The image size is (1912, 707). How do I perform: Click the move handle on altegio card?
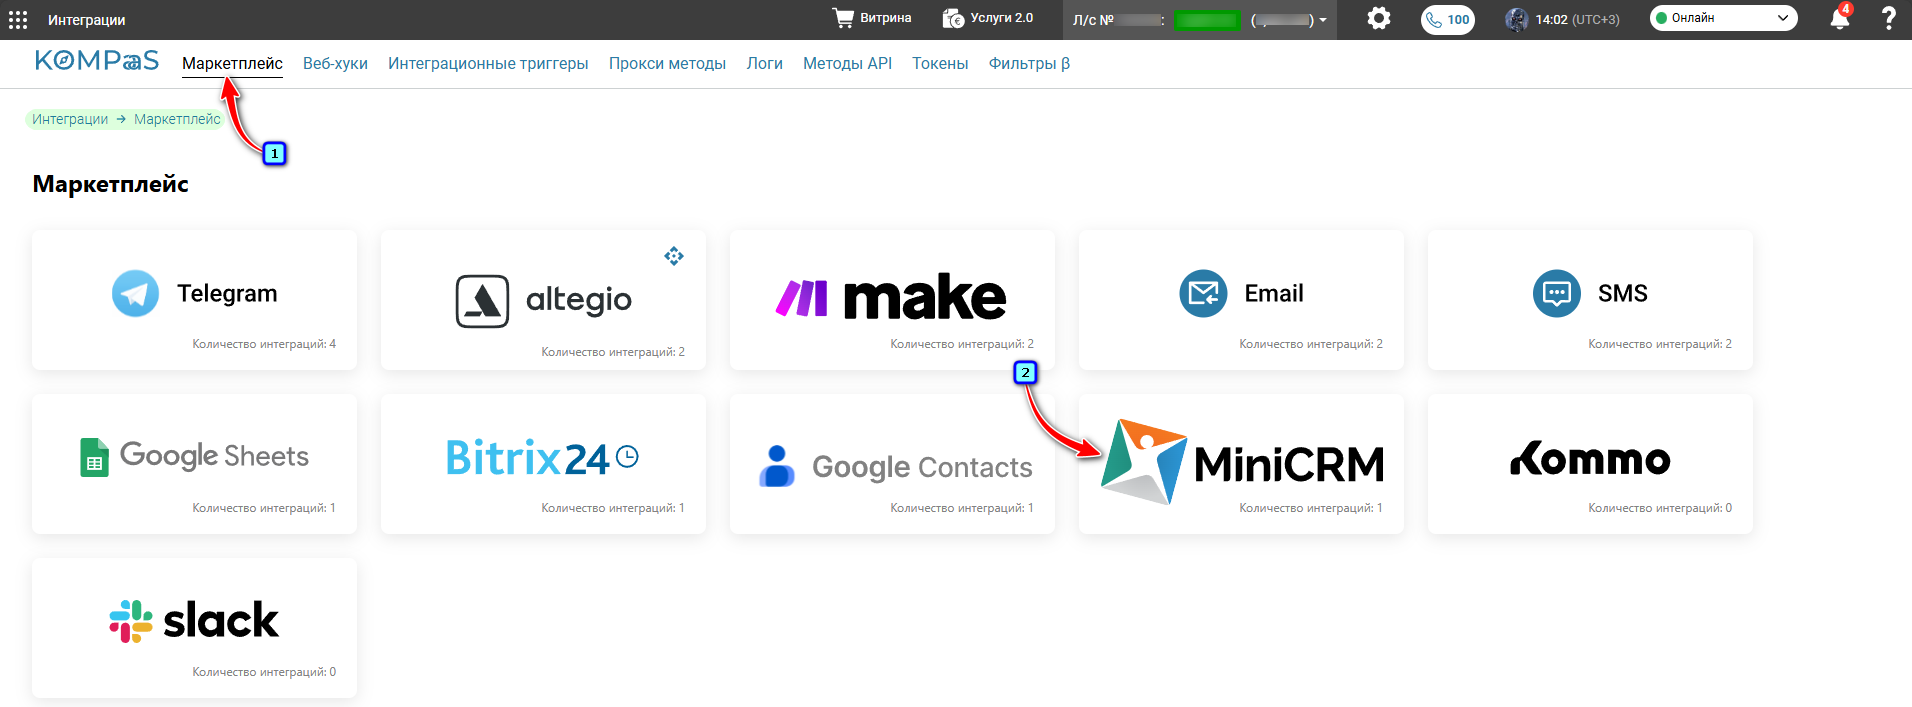(674, 256)
